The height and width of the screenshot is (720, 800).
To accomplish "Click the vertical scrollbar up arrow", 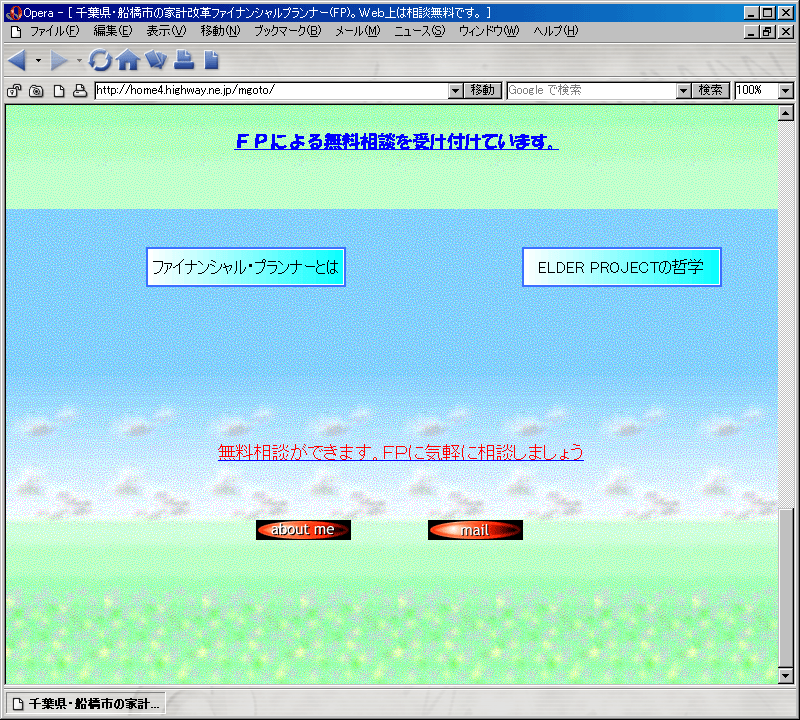I will (786, 113).
